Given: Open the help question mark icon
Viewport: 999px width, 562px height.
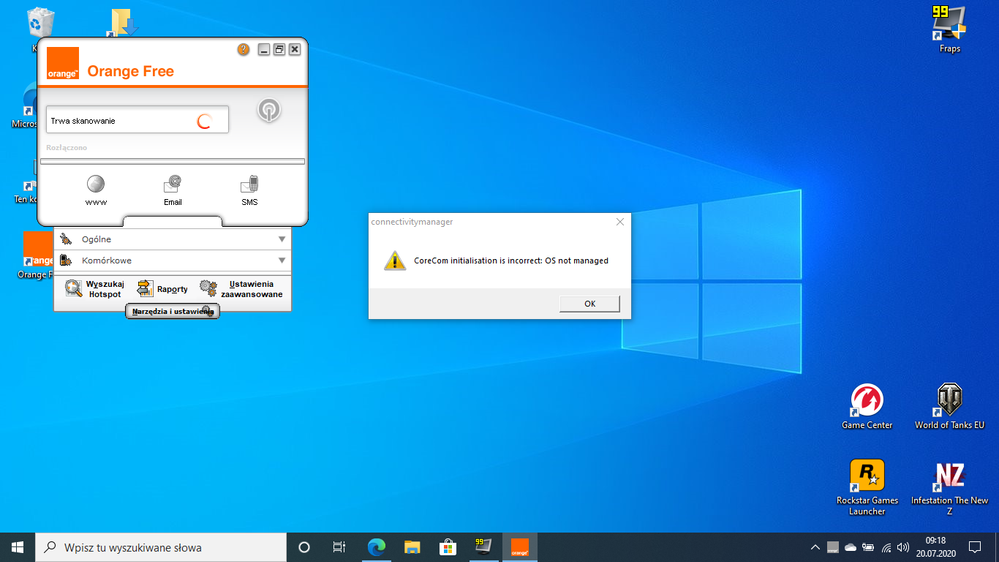Looking at the screenshot, I should point(243,49).
